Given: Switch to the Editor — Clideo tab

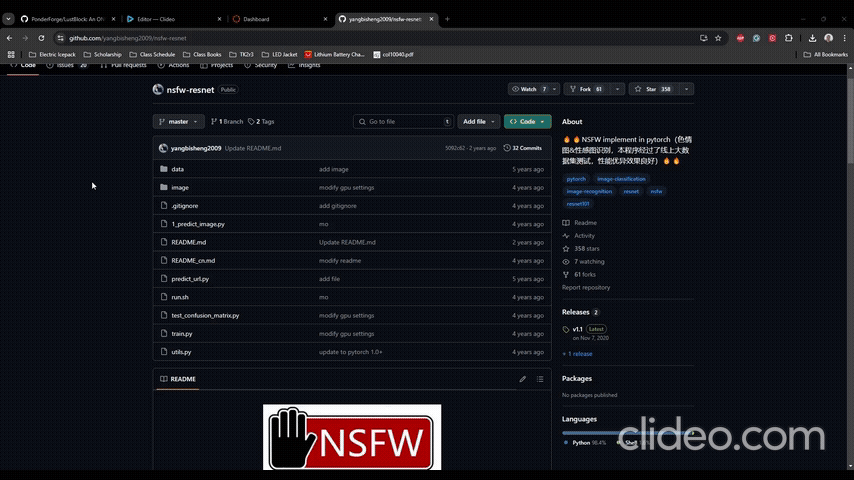Looking at the screenshot, I should pyautogui.click(x=174, y=19).
